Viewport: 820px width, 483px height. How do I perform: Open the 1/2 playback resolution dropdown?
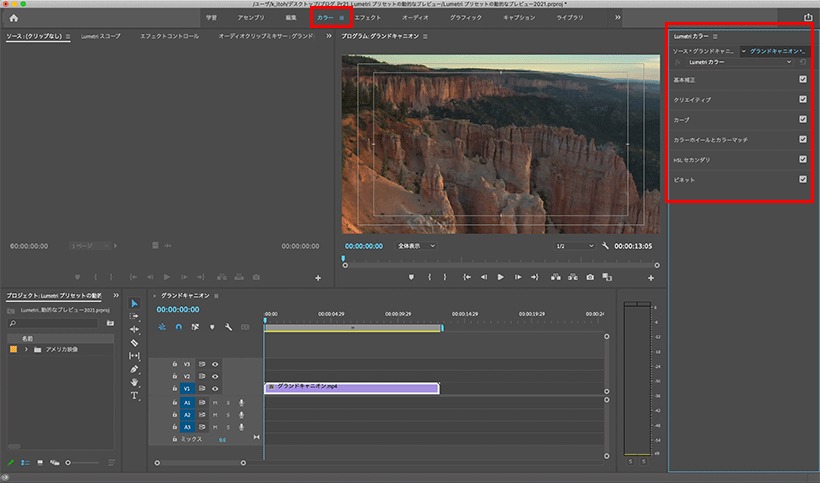pos(575,246)
